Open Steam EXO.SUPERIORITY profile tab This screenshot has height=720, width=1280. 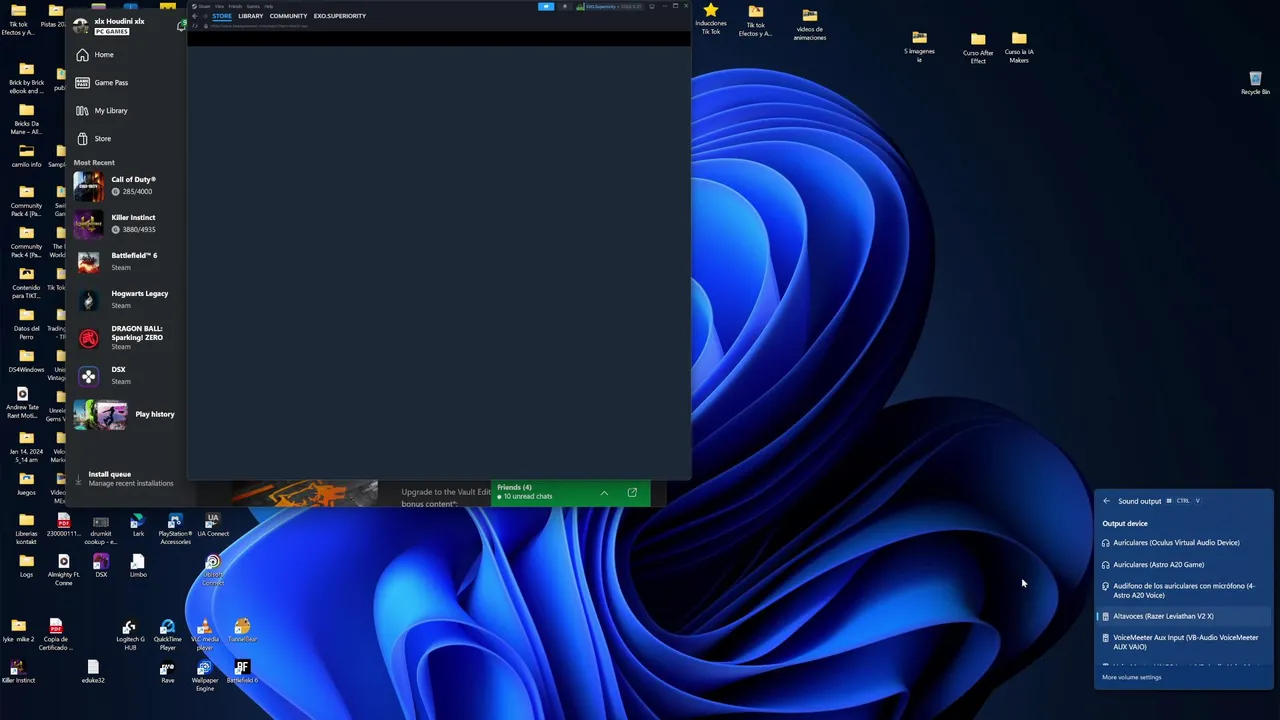click(339, 16)
